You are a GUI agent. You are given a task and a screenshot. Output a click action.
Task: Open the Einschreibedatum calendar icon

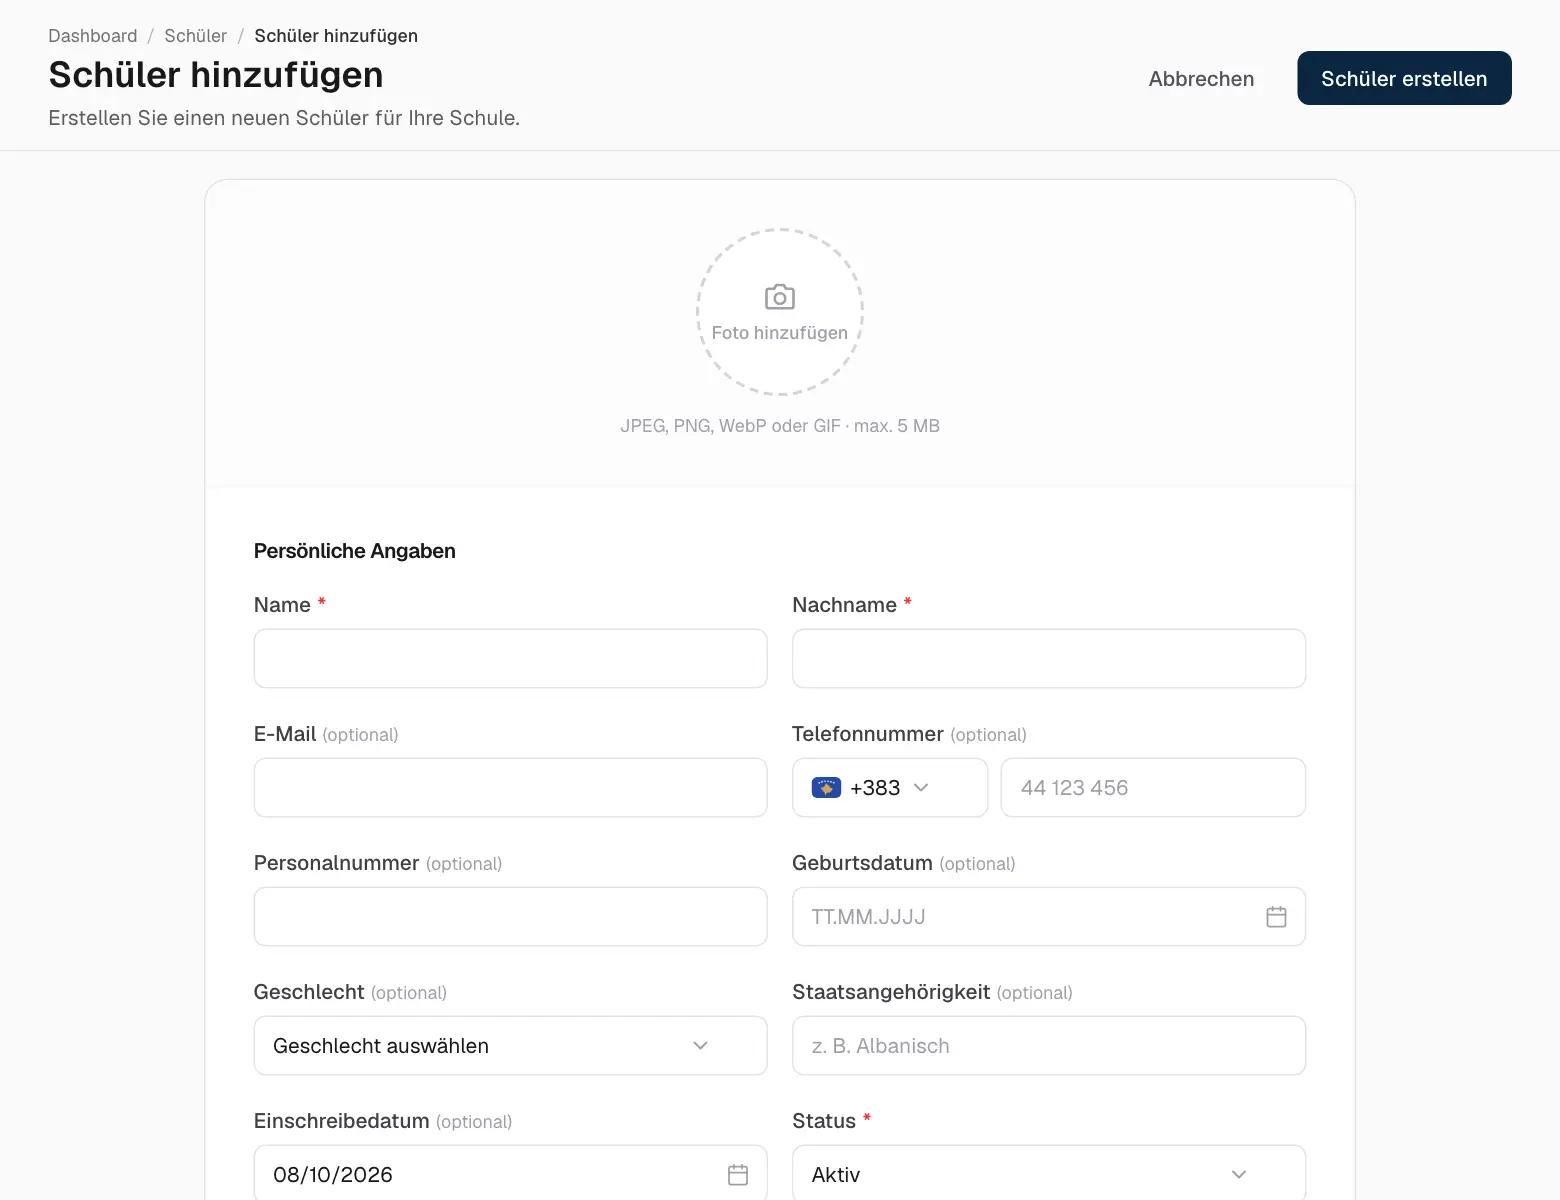(x=738, y=1174)
